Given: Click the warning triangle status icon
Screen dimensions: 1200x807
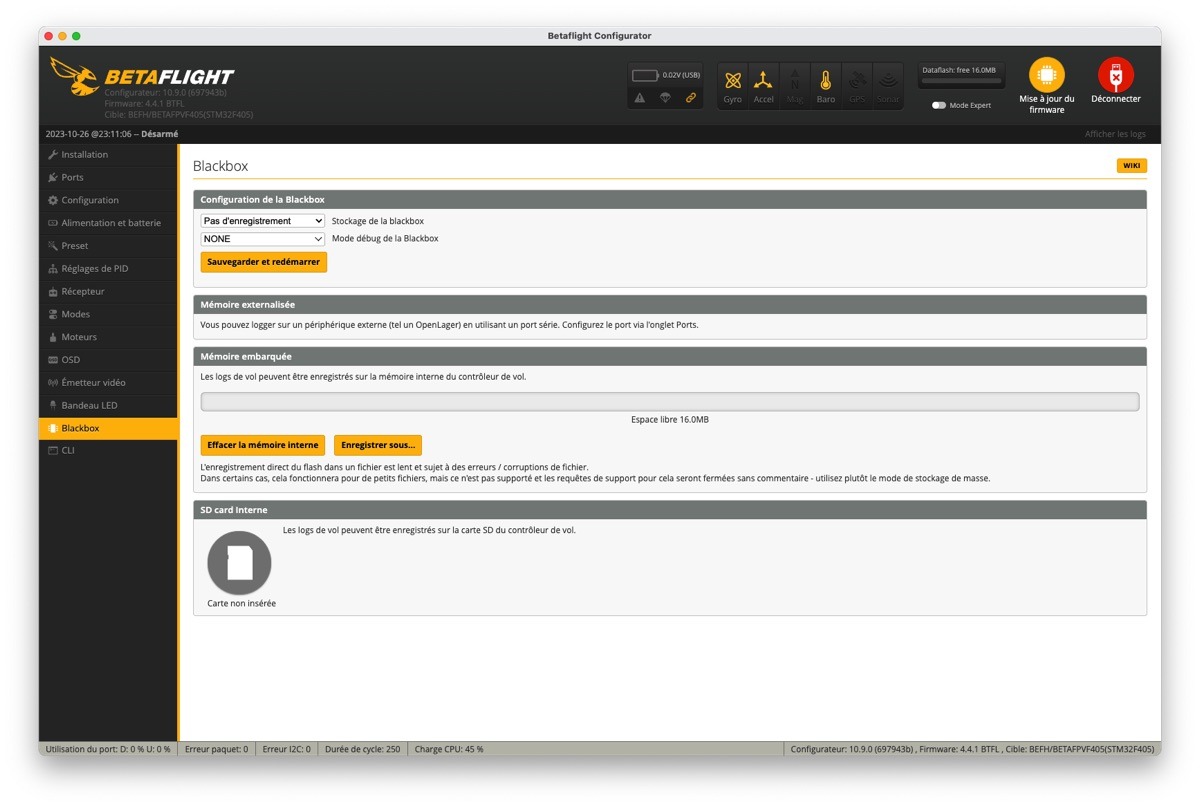Looking at the screenshot, I should 640,97.
